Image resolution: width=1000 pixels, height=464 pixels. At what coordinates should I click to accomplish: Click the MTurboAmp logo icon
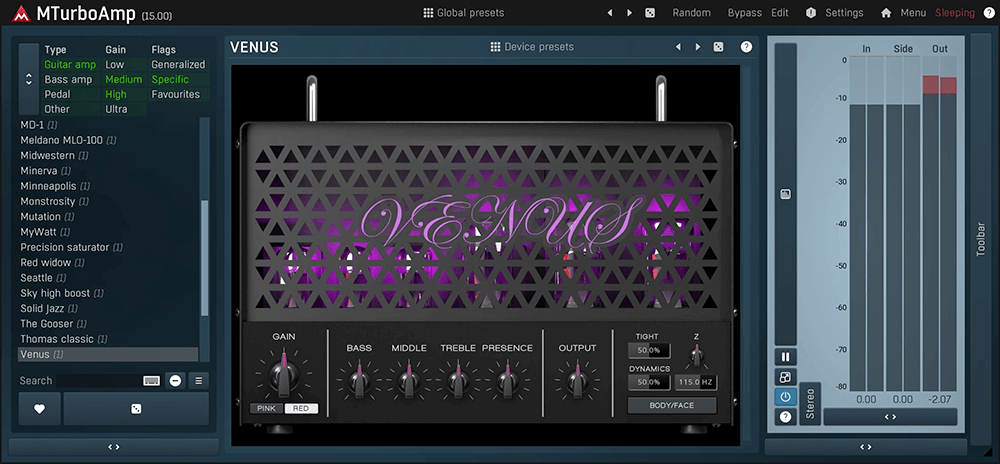pos(22,13)
